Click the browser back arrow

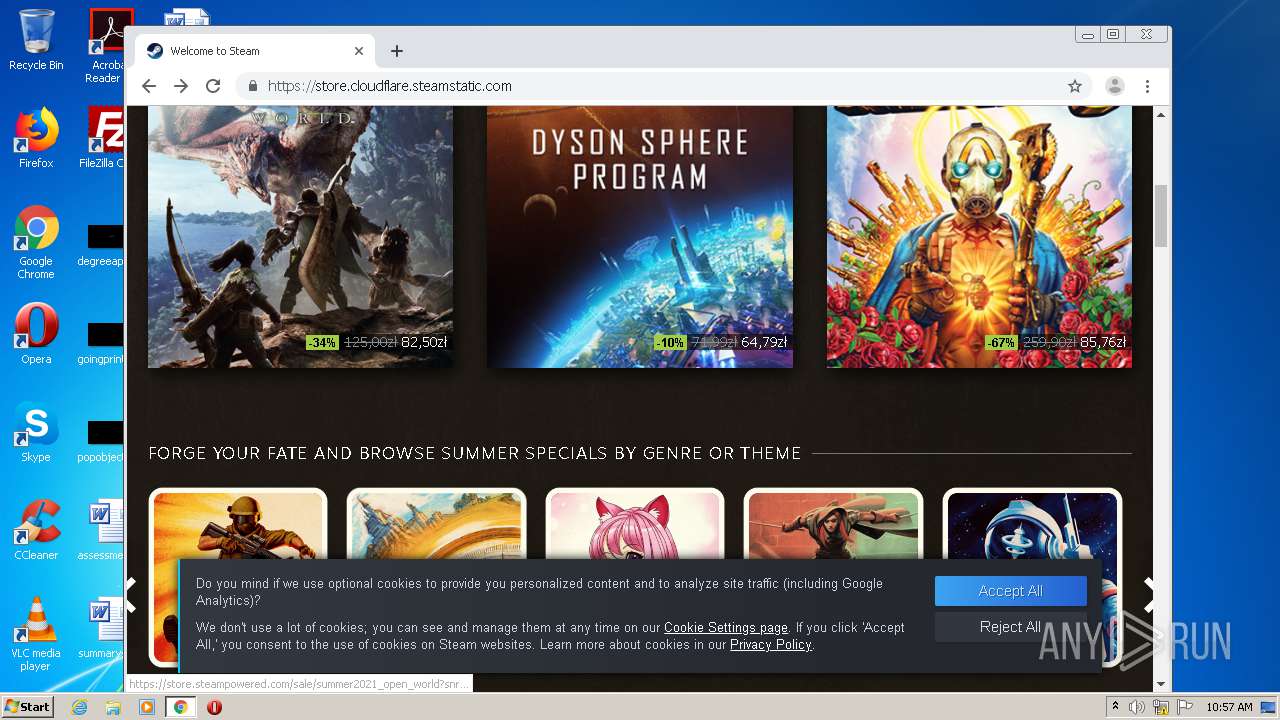pyautogui.click(x=149, y=86)
